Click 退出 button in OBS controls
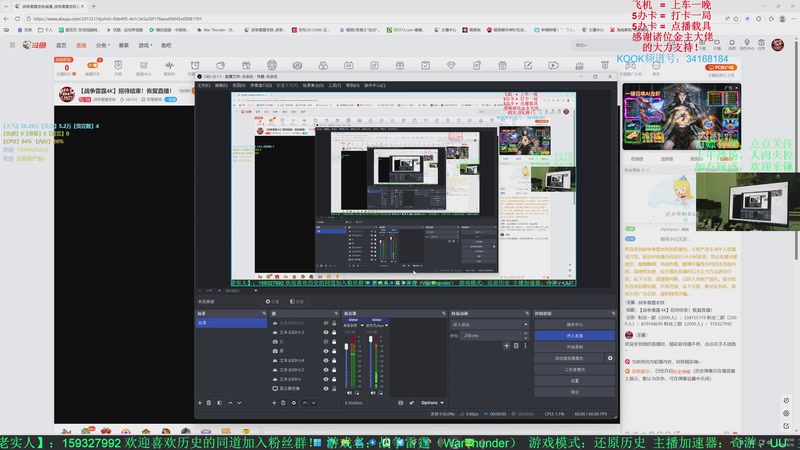 click(574, 392)
